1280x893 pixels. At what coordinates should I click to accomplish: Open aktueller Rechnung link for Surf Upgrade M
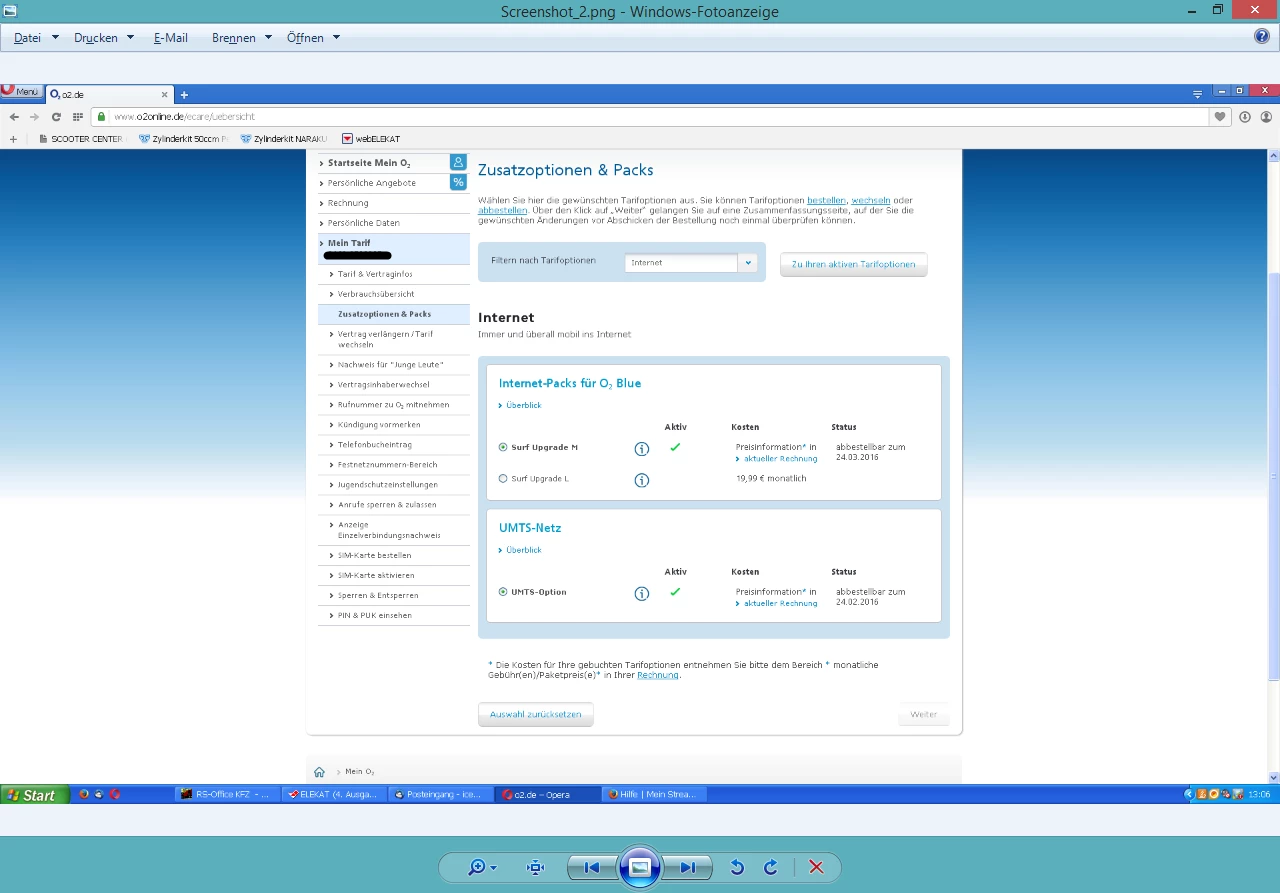[x=780, y=459]
